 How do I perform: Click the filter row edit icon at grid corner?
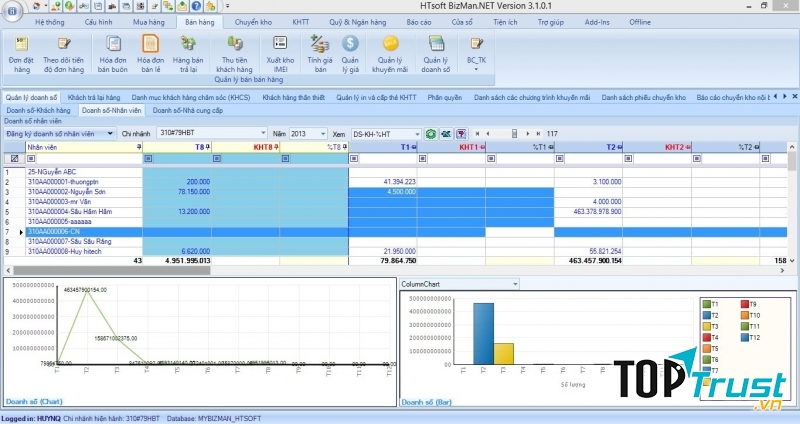click(14, 159)
